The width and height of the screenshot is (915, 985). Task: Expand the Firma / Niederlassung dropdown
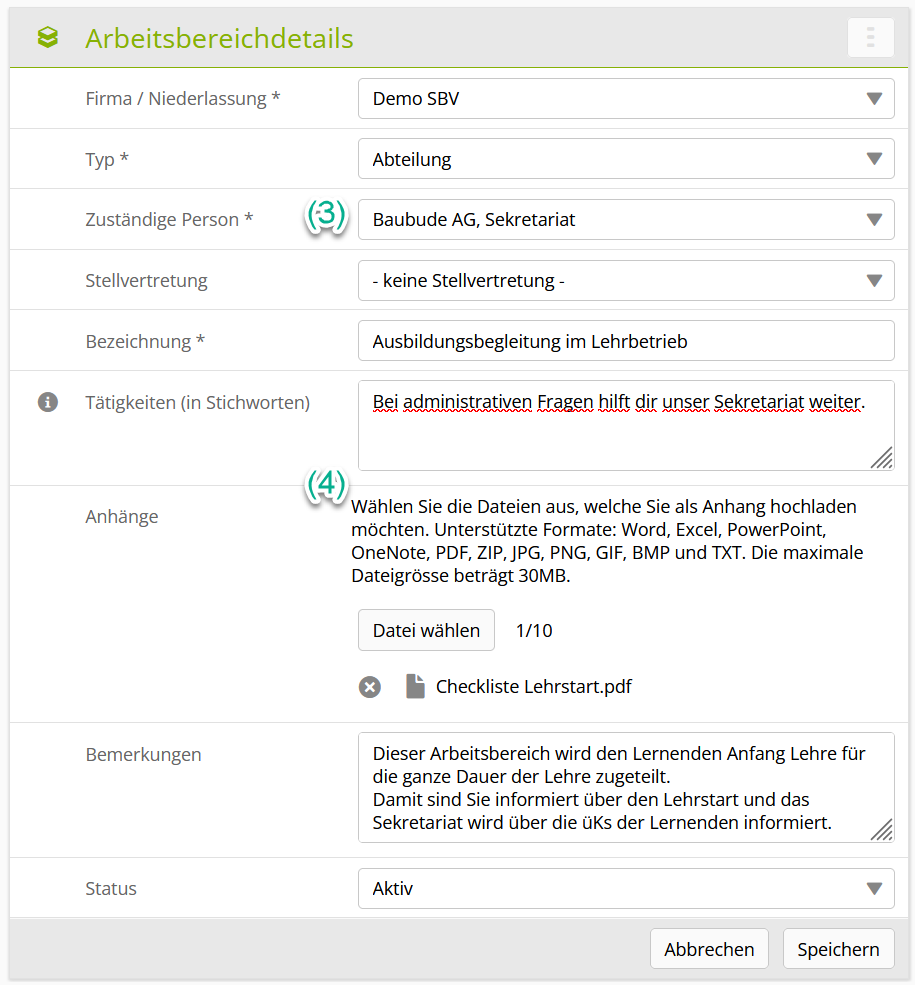626,99
